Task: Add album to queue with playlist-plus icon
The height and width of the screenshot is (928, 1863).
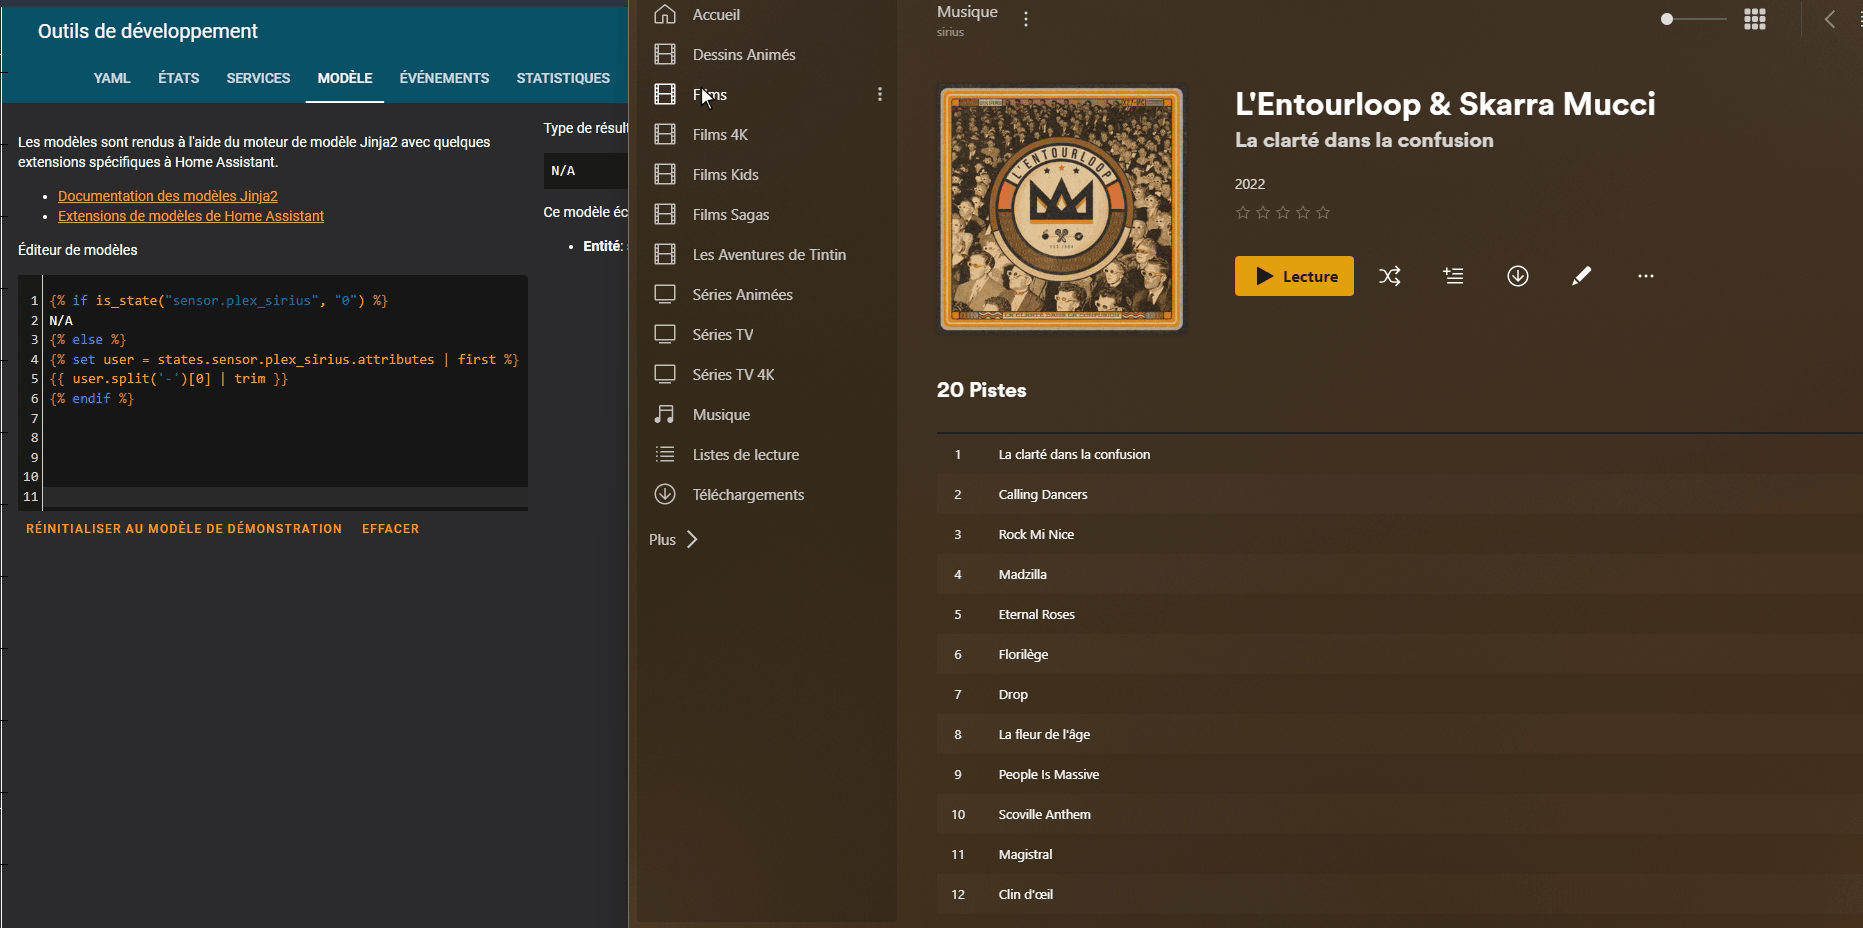Action: [x=1454, y=276]
